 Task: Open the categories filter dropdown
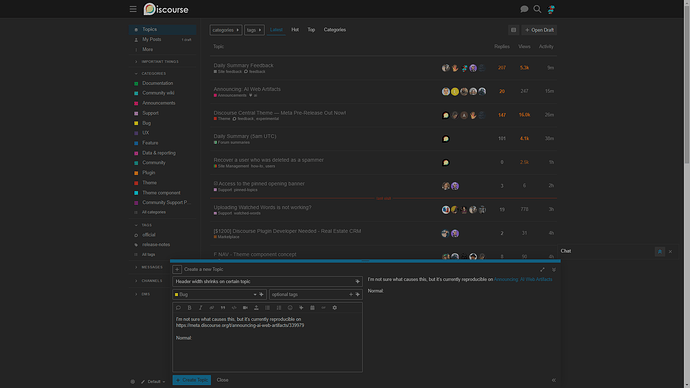pyautogui.click(x=226, y=30)
